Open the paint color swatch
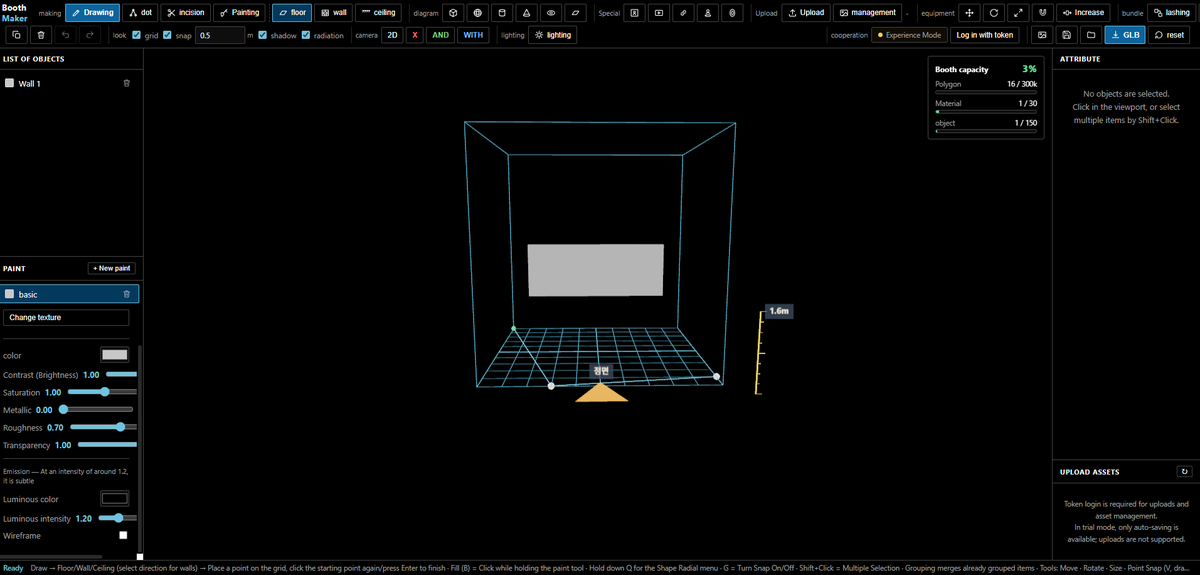The image size is (1200, 575). pos(115,355)
